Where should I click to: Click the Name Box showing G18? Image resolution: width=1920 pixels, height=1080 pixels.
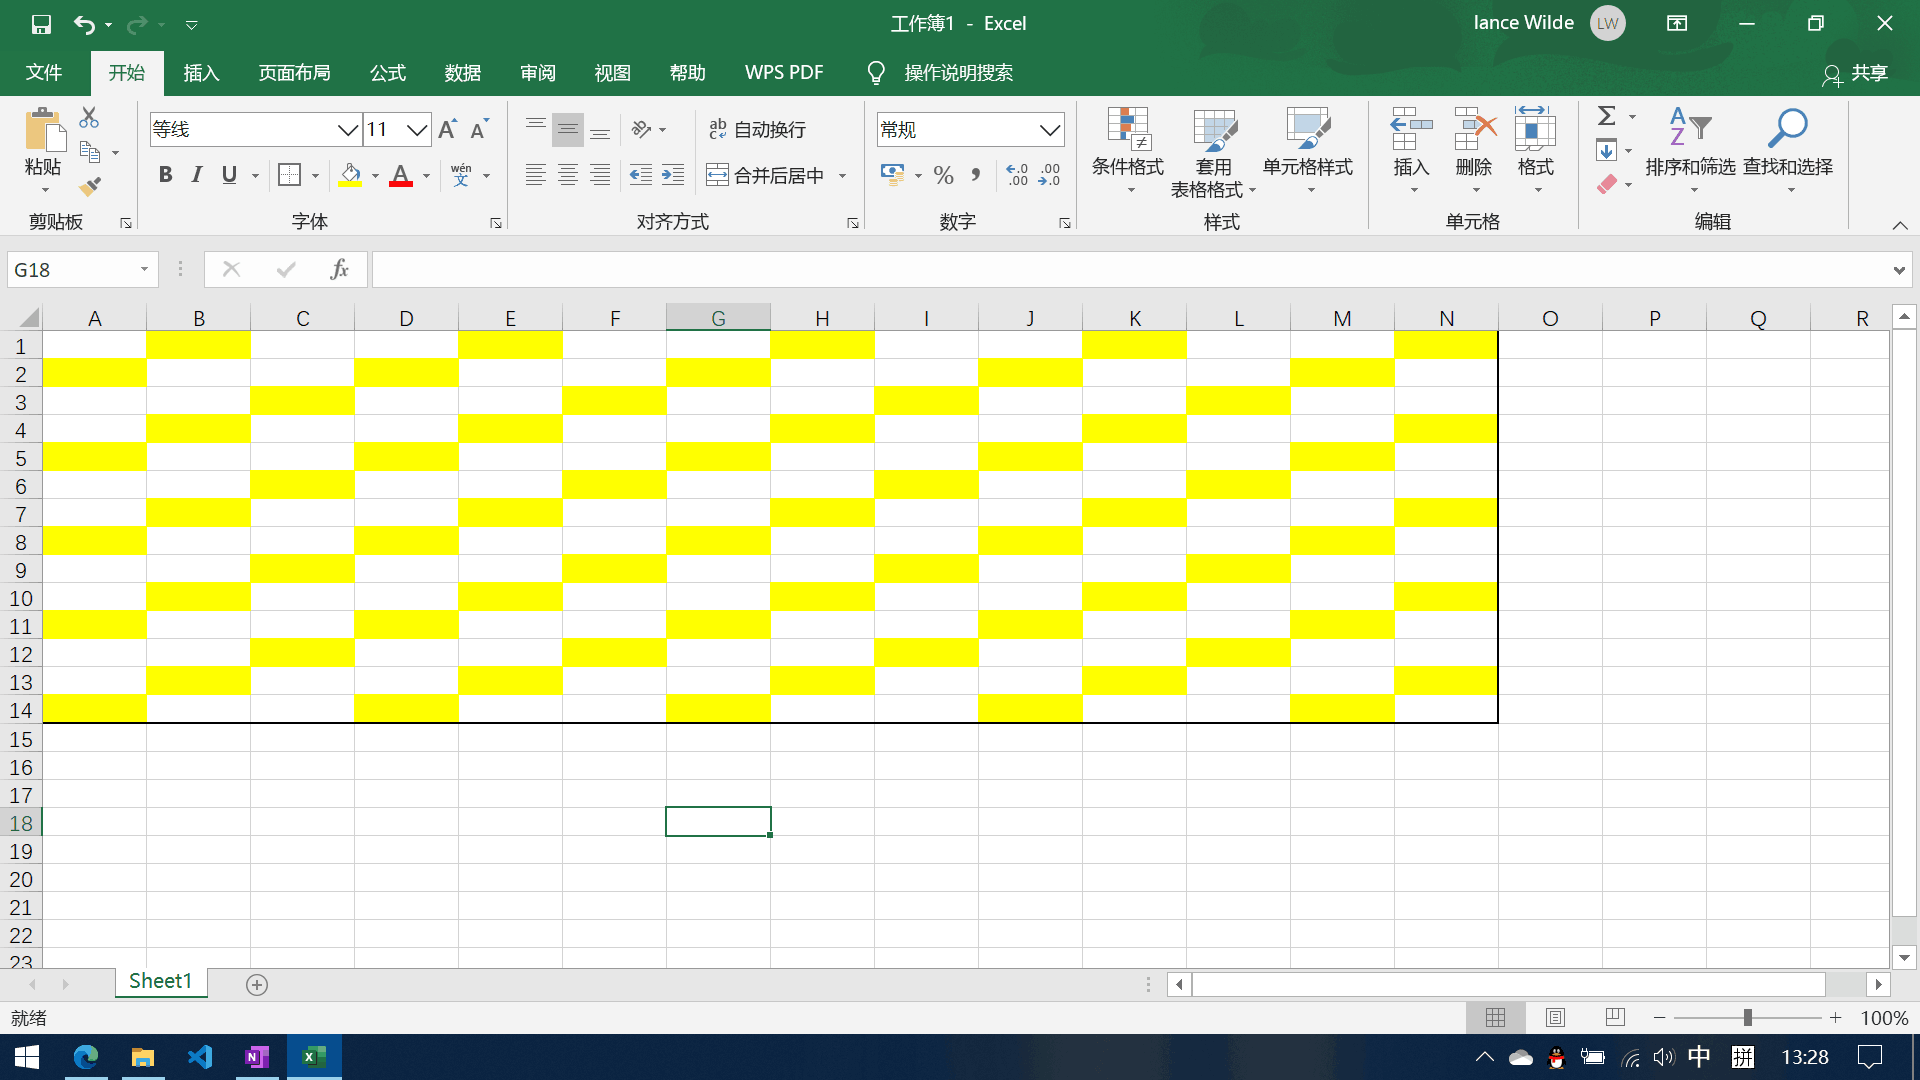point(72,270)
